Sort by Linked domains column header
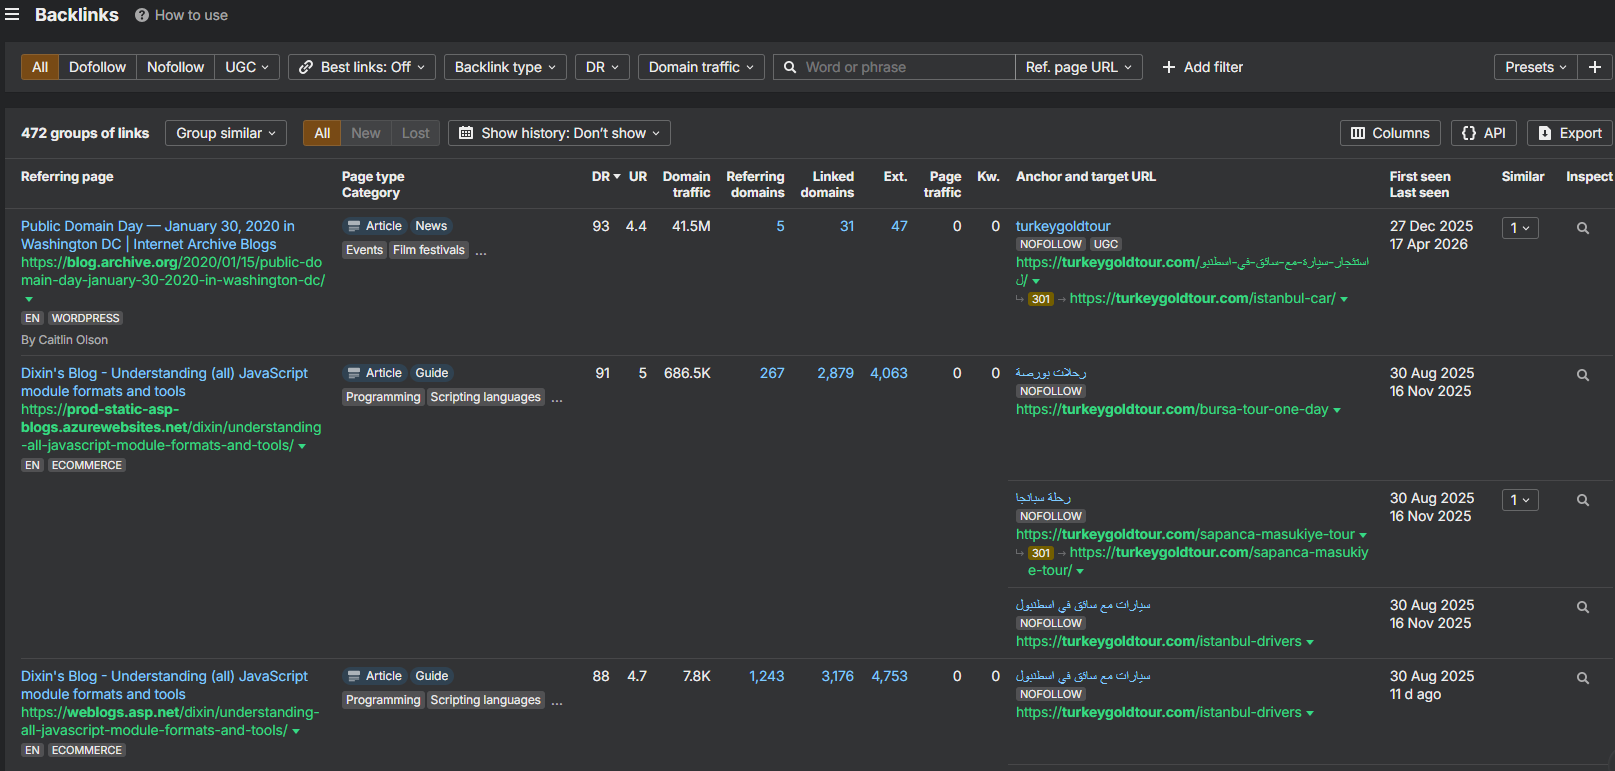Viewport: 1615px width, 771px height. (x=828, y=184)
